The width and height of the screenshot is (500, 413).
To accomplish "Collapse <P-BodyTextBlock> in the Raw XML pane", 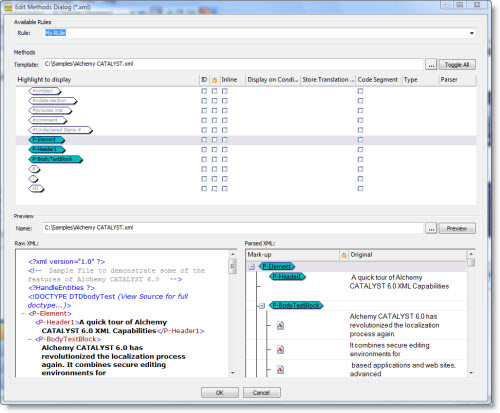I will point(29,339).
